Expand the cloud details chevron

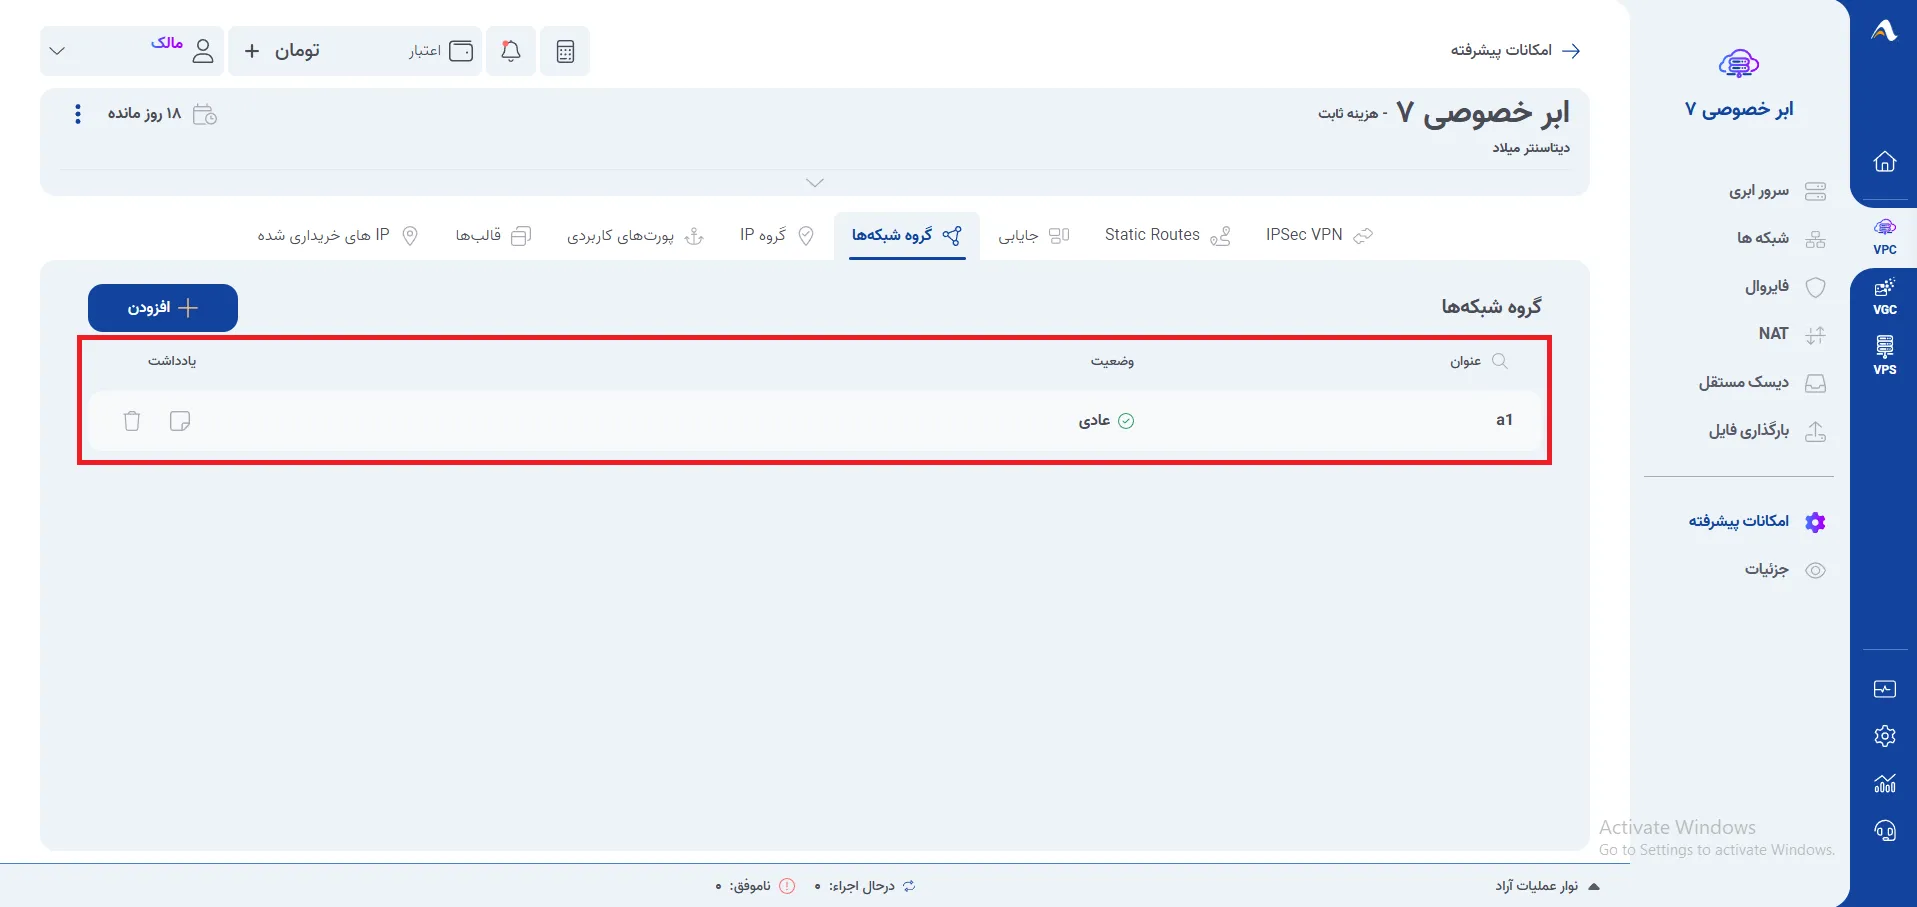(815, 183)
